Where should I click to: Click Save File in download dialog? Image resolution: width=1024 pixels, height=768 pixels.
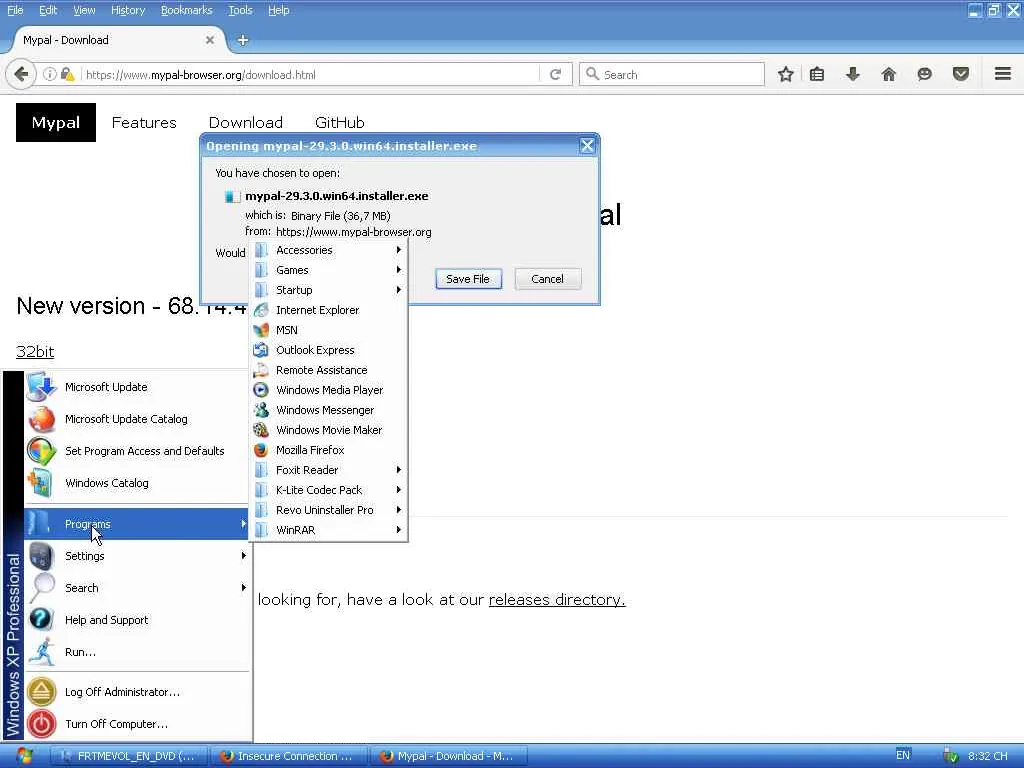[x=468, y=279]
